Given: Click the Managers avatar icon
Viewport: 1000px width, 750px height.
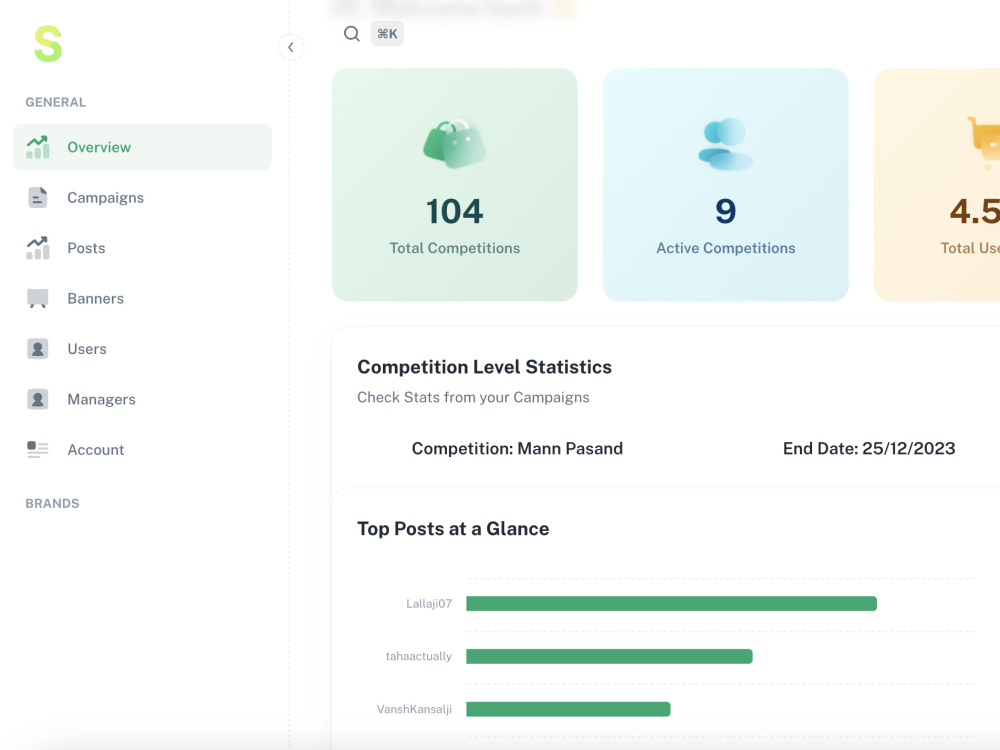Looking at the screenshot, I should click(38, 399).
